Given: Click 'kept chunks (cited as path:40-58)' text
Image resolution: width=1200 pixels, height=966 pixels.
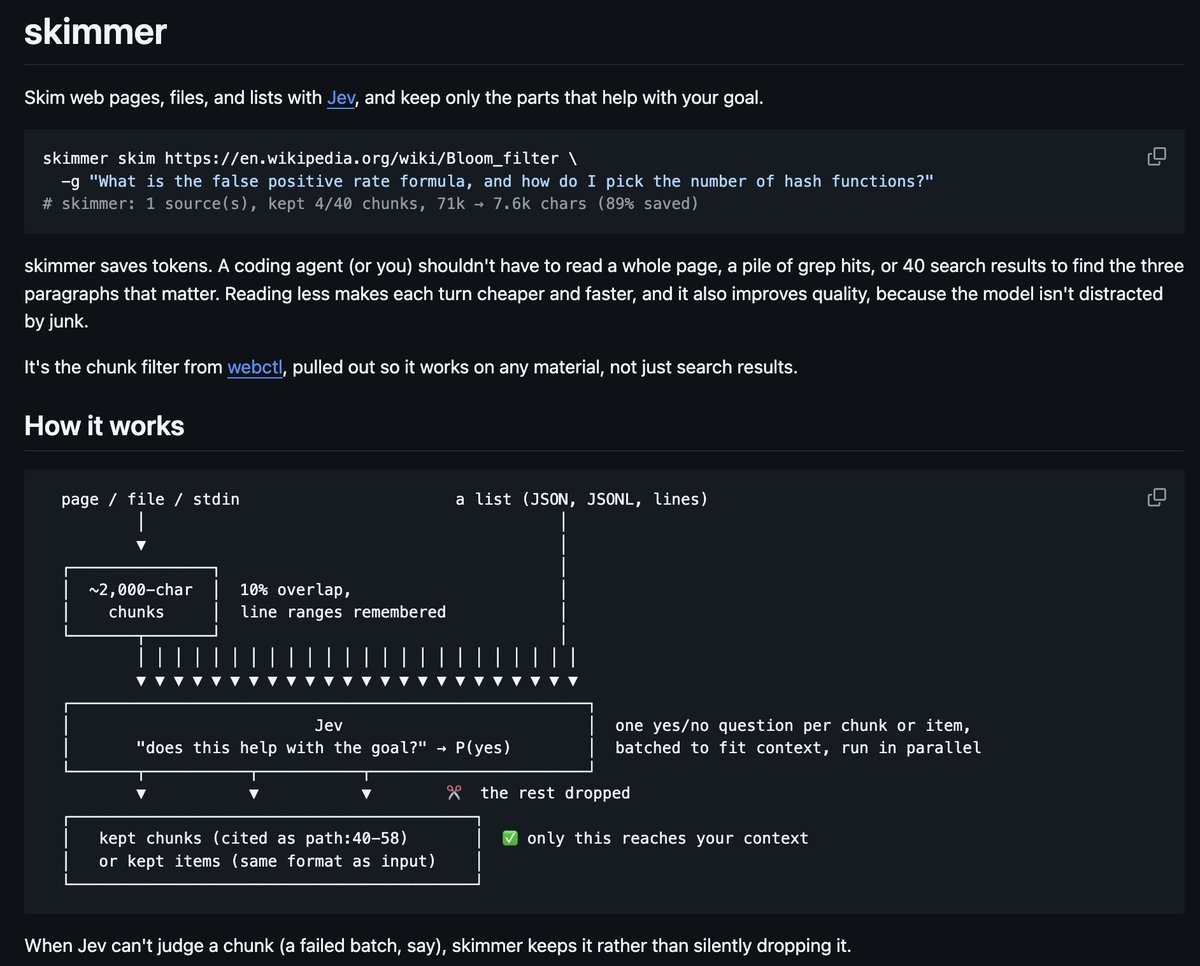Looking at the screenshot, I should pos(253,838).
